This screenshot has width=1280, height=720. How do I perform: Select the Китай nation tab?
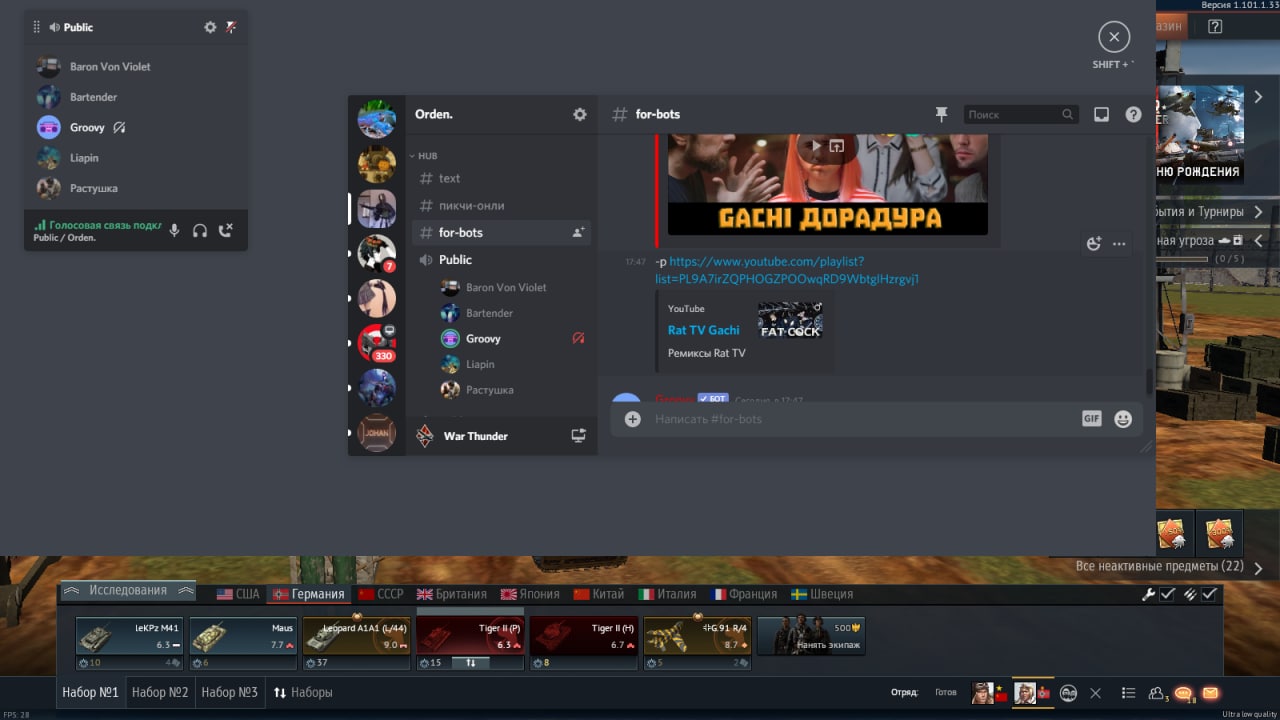599,594
